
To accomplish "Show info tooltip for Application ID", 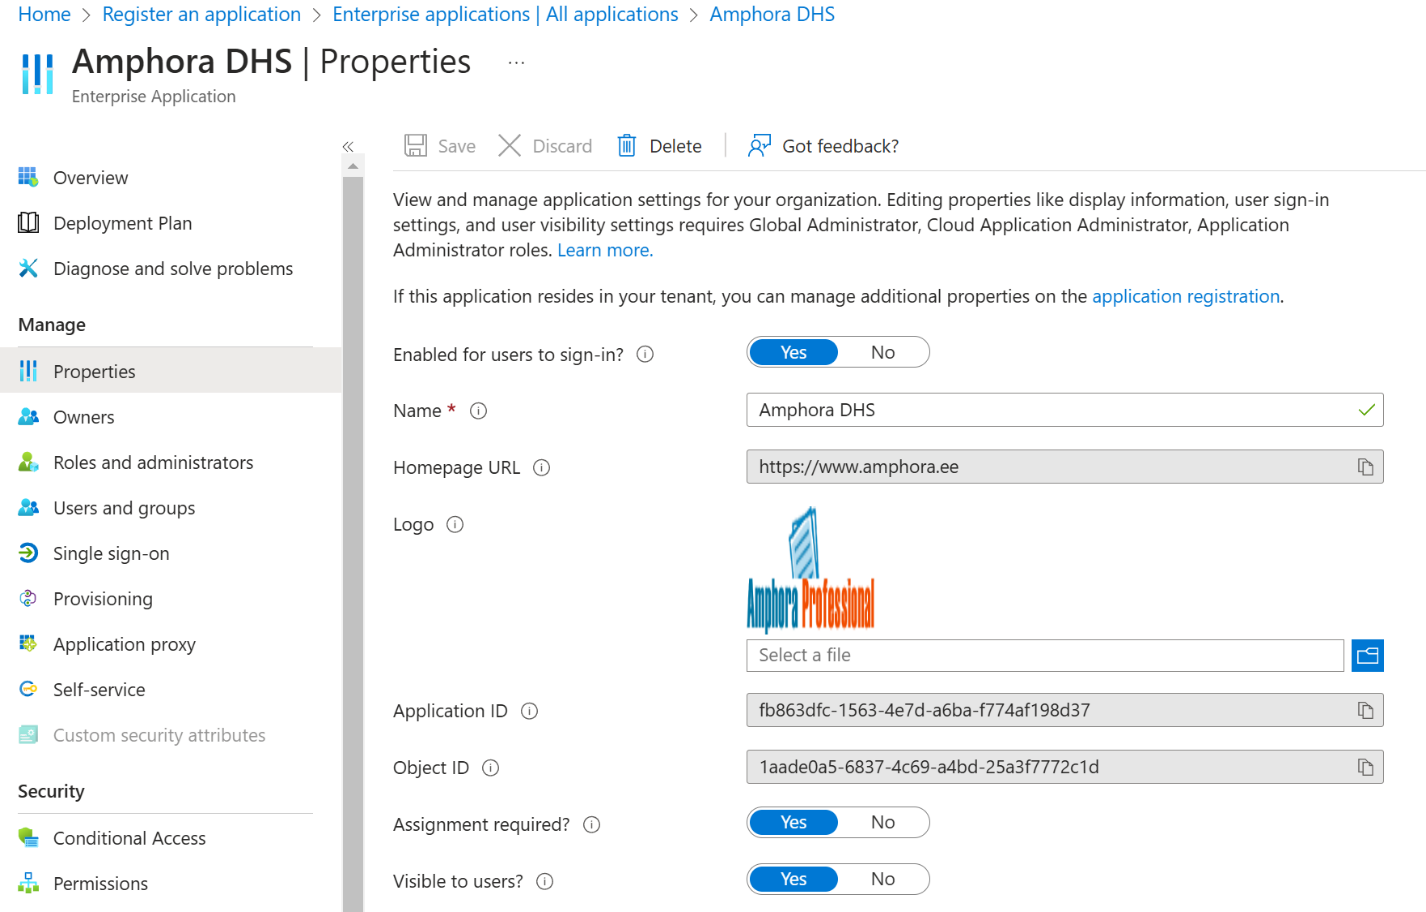I will 529,711.
